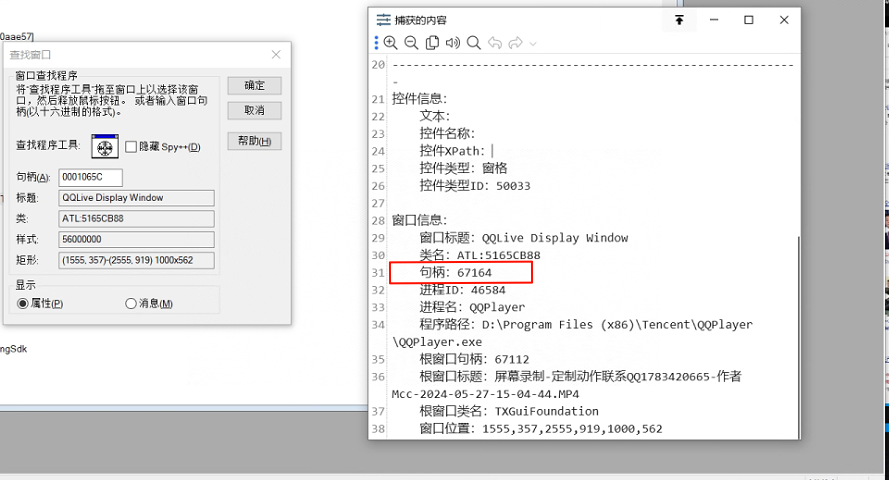Copy captured content with the copy icon
This screenshot has width=889, height=480.
(432, 43)
